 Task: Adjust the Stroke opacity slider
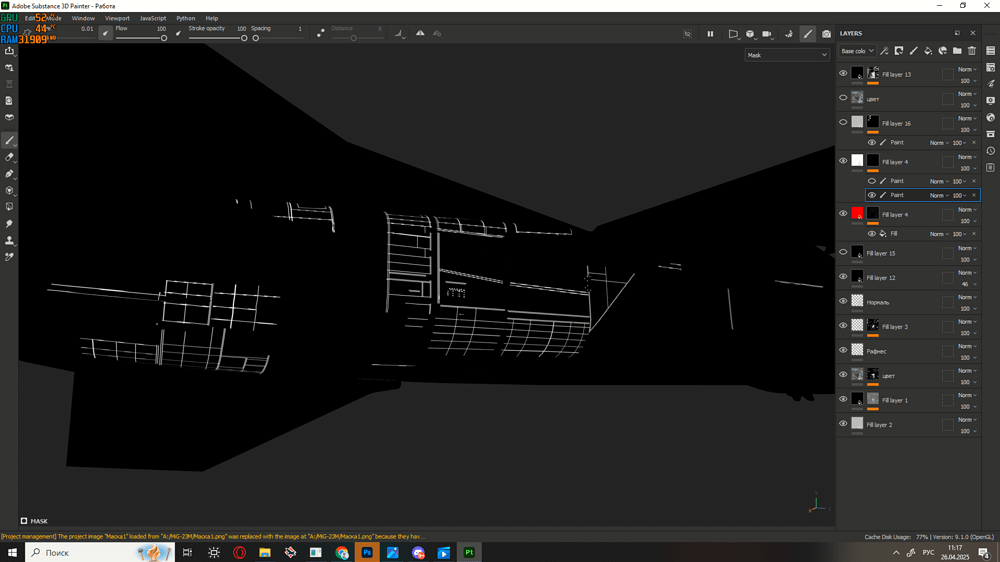click(217, 38)
